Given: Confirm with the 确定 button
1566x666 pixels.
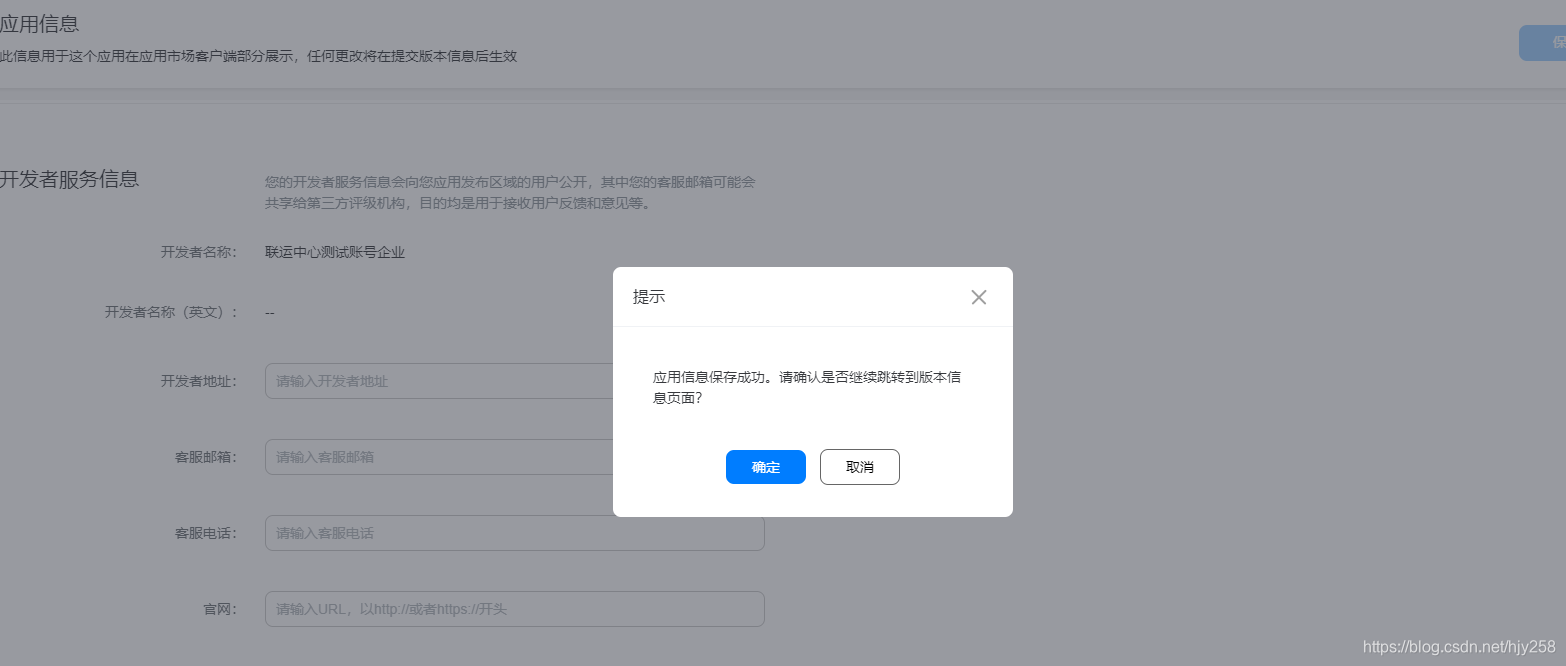Looking at the screenshot, I should point(765,467).
